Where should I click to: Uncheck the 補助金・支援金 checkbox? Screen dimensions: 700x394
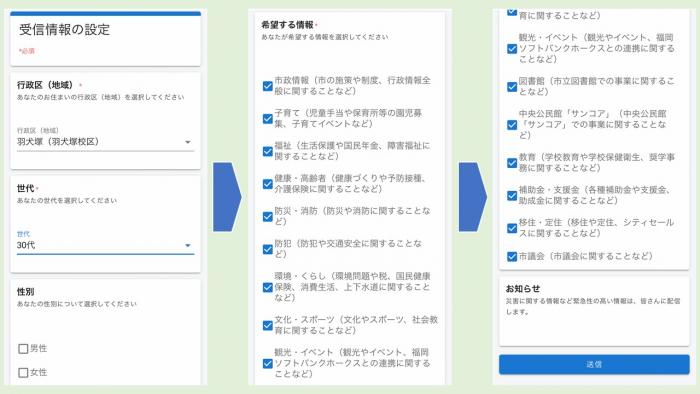(x=512, y=195)
